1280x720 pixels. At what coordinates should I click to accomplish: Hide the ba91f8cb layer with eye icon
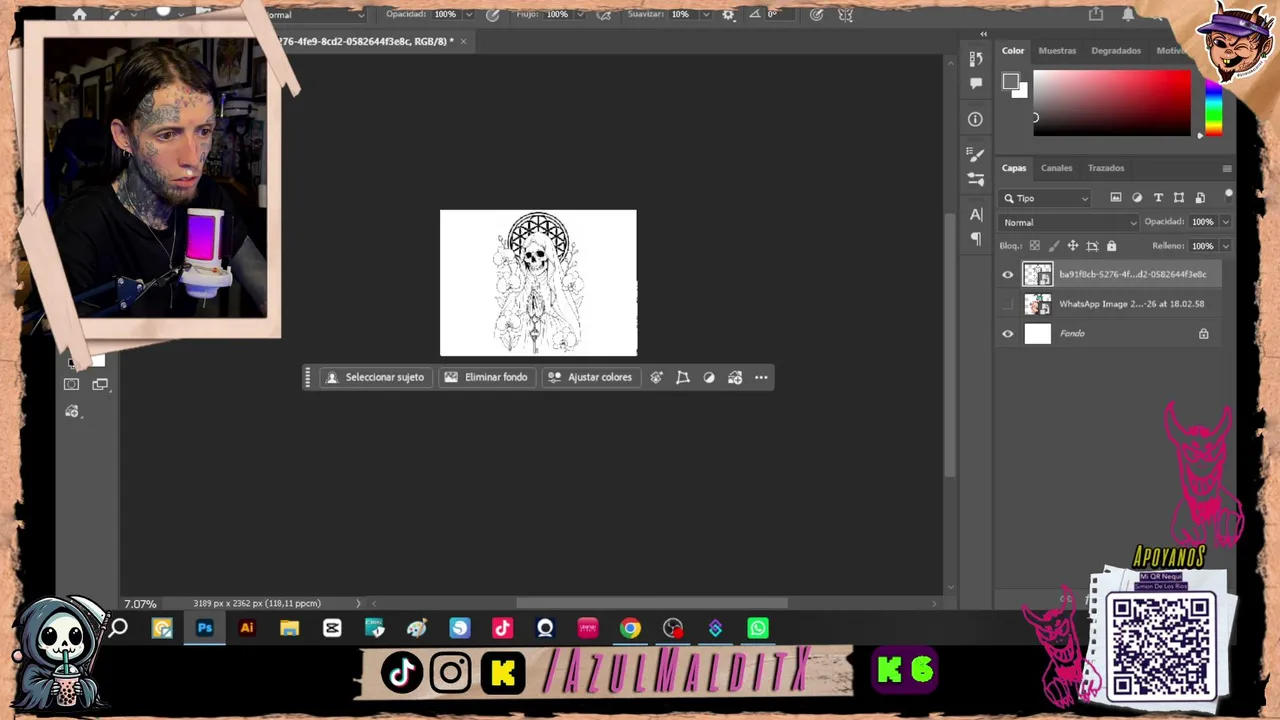1008,274
